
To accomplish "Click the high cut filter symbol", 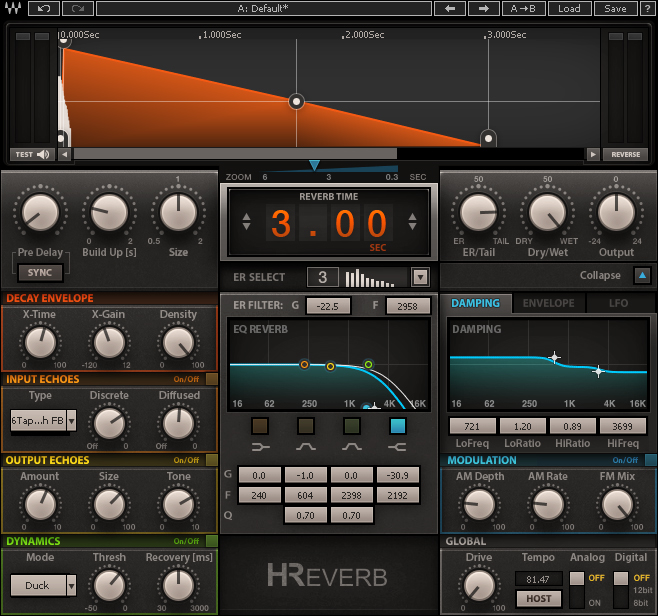I will point(397,447).
